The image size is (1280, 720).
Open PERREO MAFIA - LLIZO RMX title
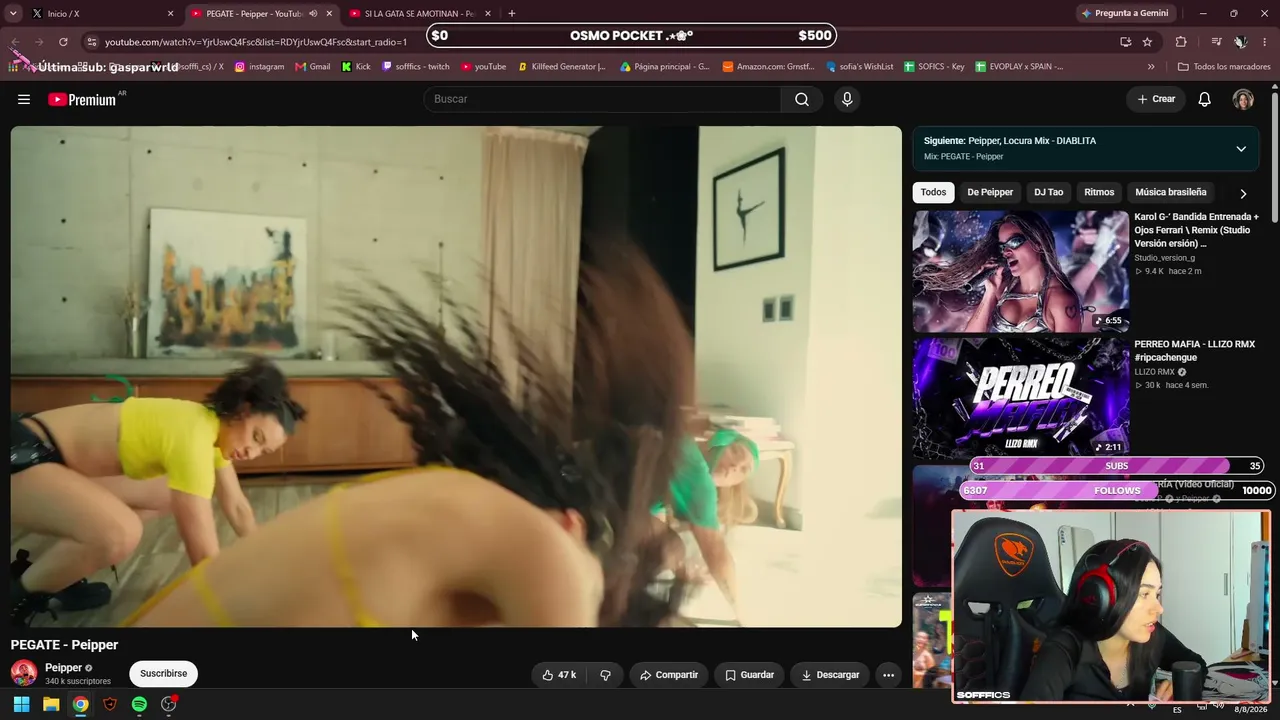[x=1194, y=351]
